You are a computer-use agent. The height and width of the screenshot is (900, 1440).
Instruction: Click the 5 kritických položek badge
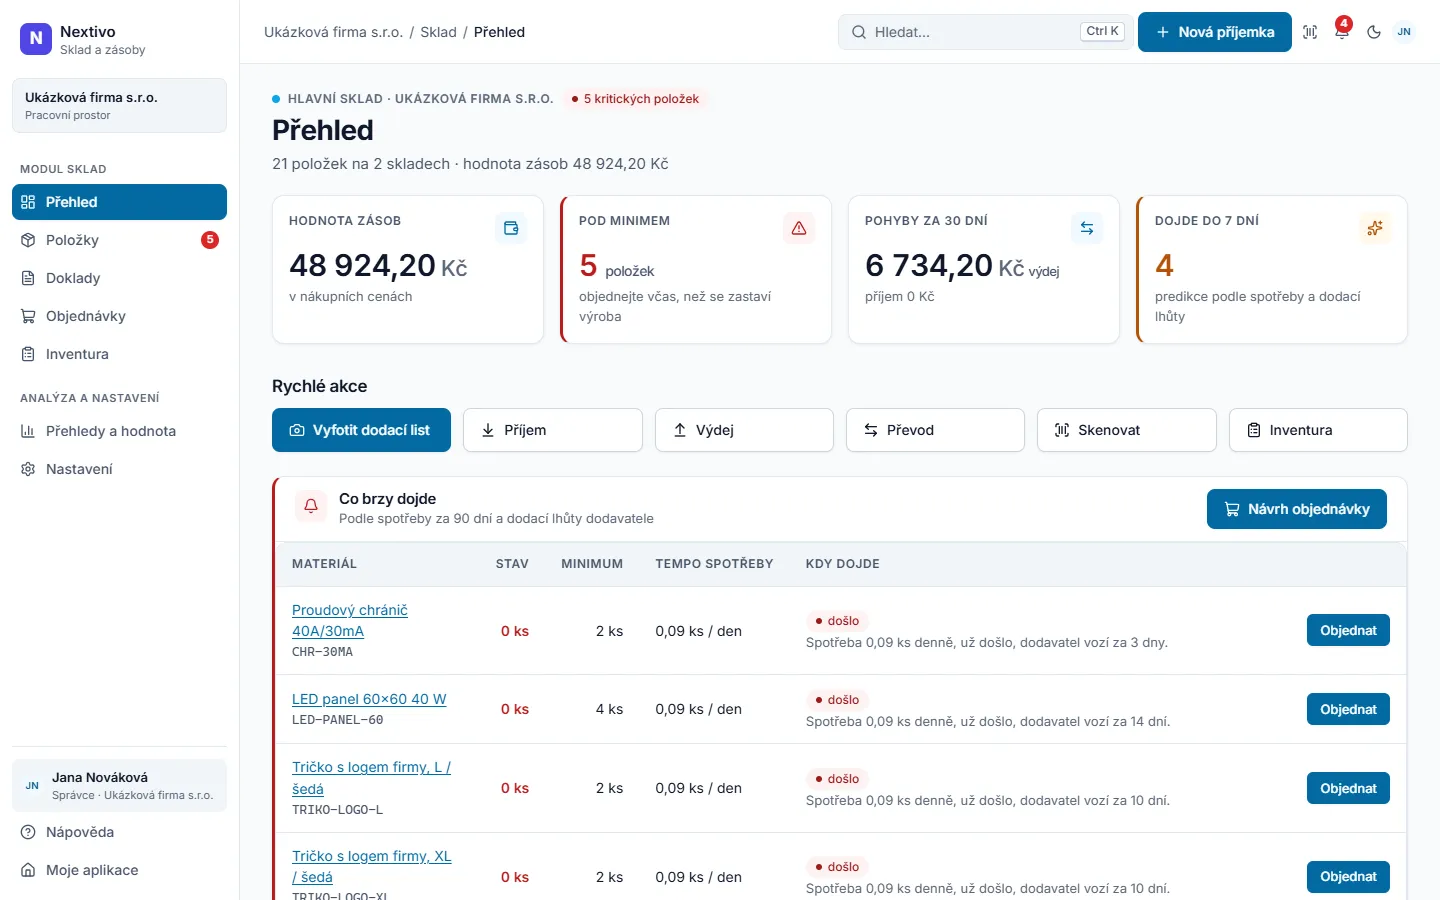pyautogui.click(x=635, y=99)
